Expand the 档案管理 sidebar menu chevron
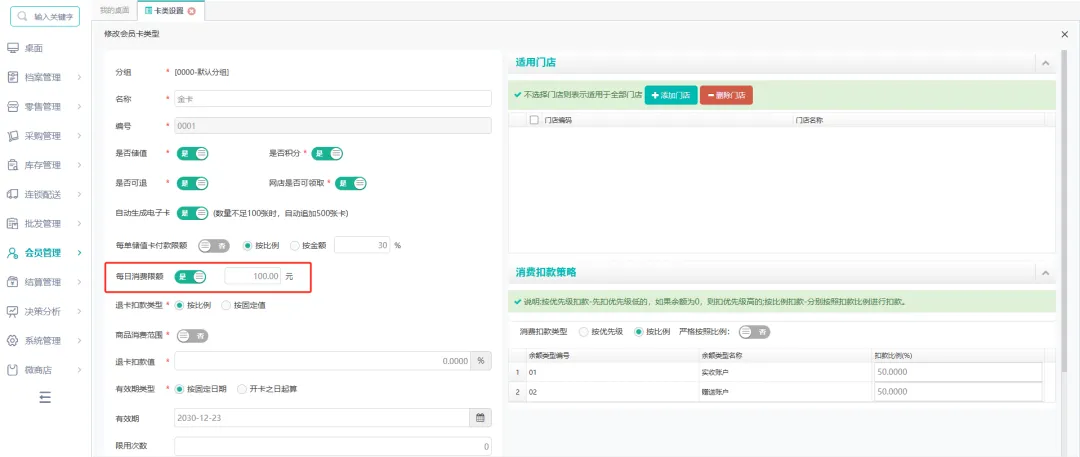The width and height of the screenshot is (1080, 457). (x=79, y=77)
